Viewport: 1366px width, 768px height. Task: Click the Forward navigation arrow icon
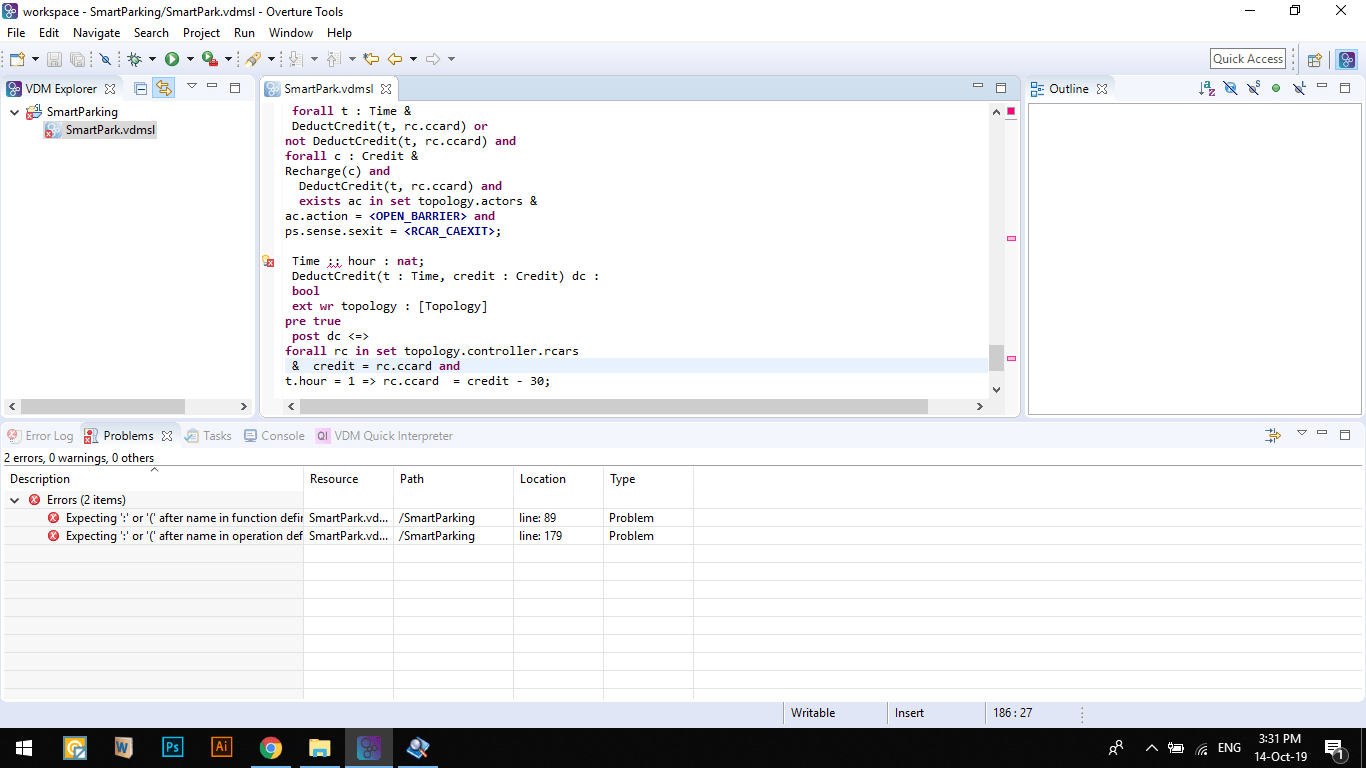click(x=433, y=59)
